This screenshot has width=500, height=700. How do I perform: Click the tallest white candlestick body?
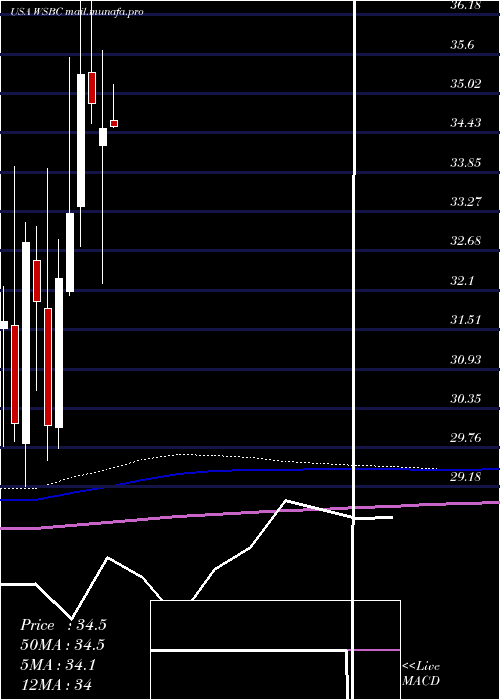point(26,343)
